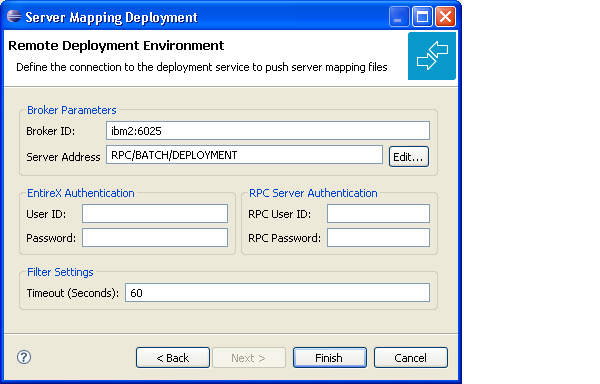Click the Timeout (Seconds): label
600x384 pixels.
[x=72, y=293]
